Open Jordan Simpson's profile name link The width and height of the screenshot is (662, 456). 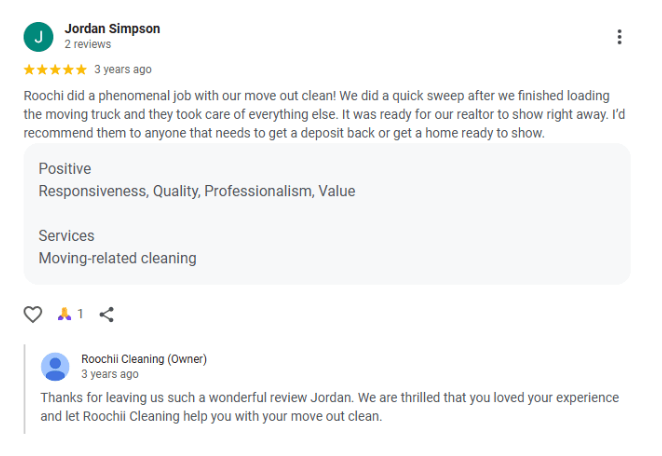112,29
